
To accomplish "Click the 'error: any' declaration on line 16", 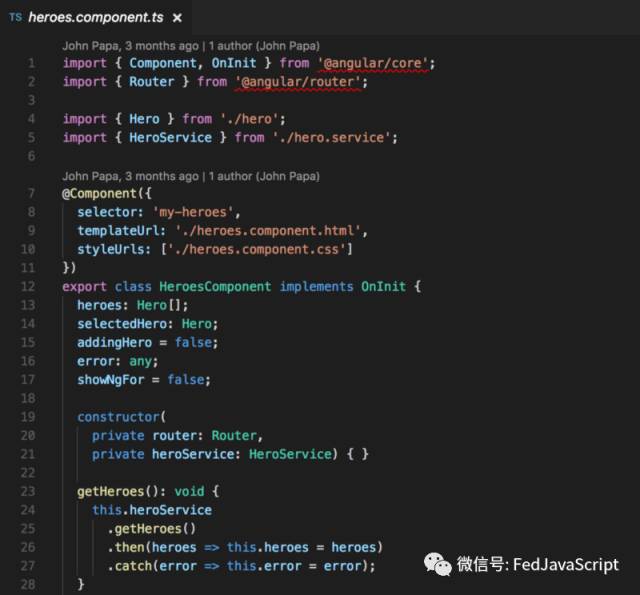I will [117, 361].
